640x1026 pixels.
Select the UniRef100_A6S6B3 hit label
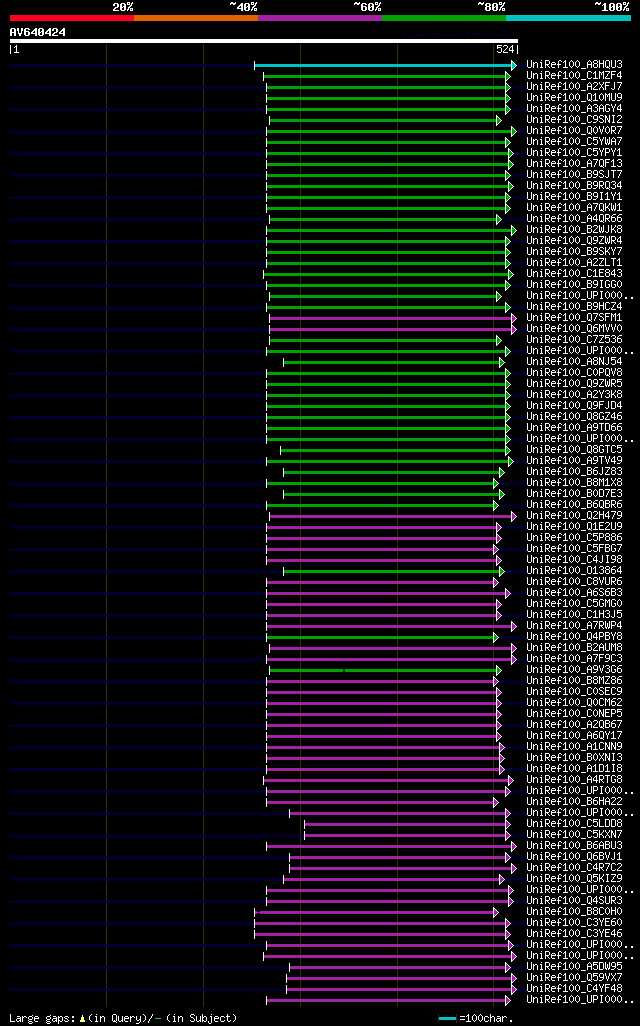point(575,593)
